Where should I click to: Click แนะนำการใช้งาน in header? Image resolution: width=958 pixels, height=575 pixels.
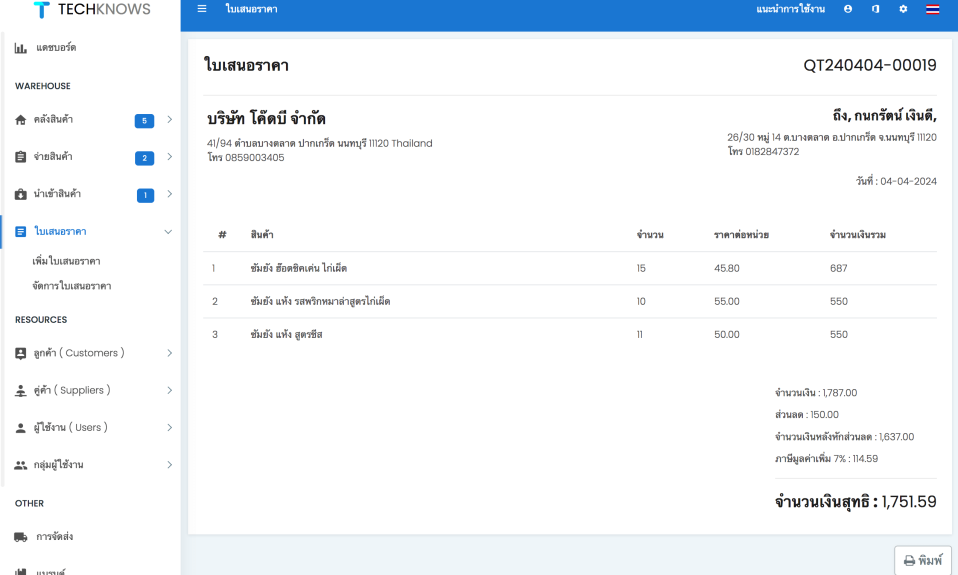(x=790, y=9)
